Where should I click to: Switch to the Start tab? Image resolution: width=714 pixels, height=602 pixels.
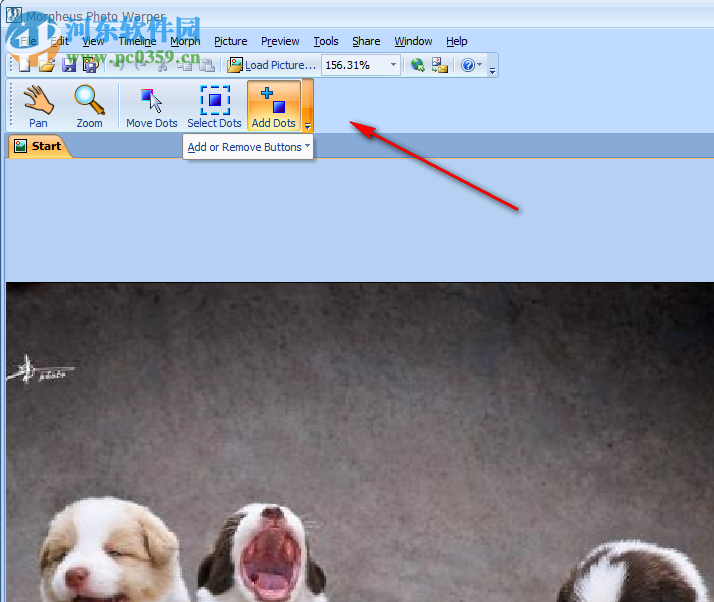[39, 146]
